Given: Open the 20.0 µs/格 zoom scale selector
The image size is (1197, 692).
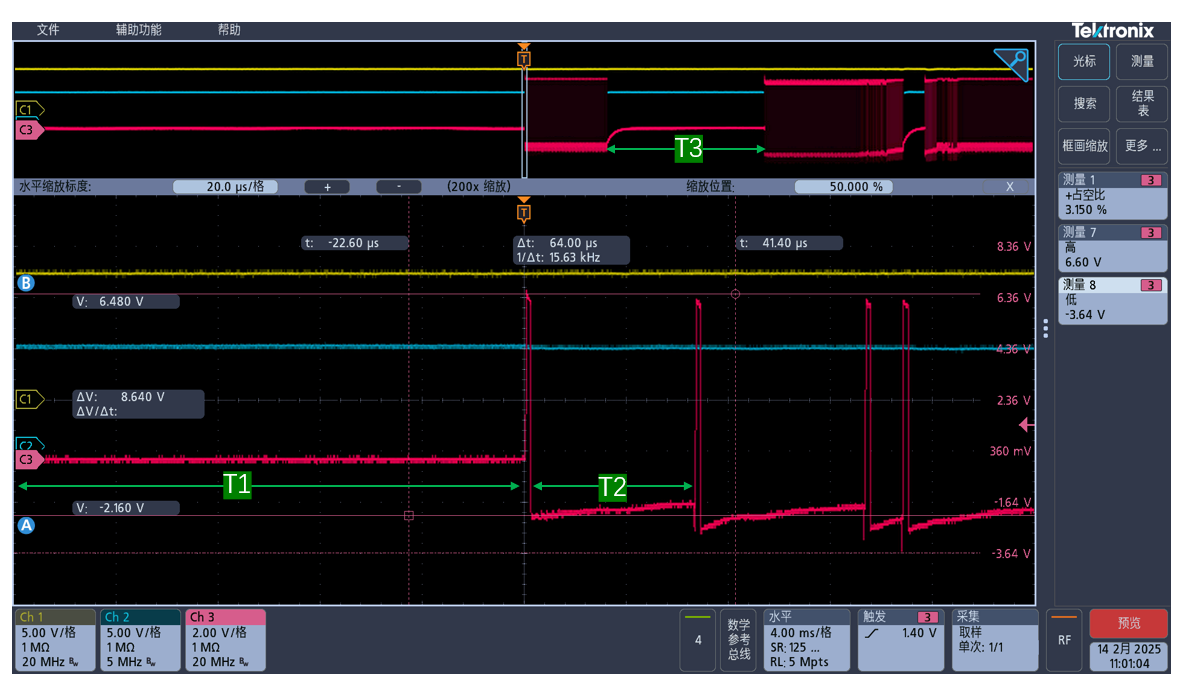Looking at the screenshot, I should pyautogui.click(x=226, y=185).
